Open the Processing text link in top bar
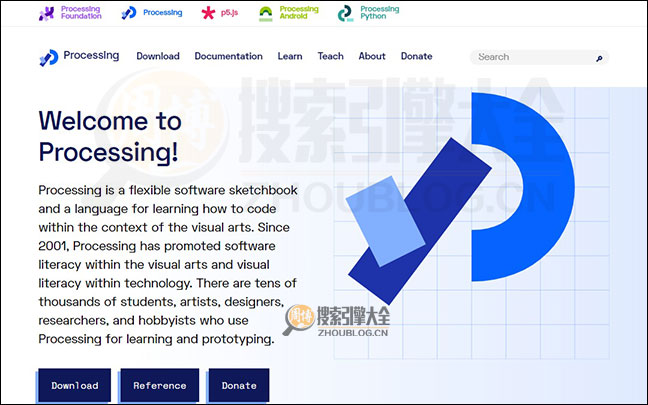 pos(162,13)
